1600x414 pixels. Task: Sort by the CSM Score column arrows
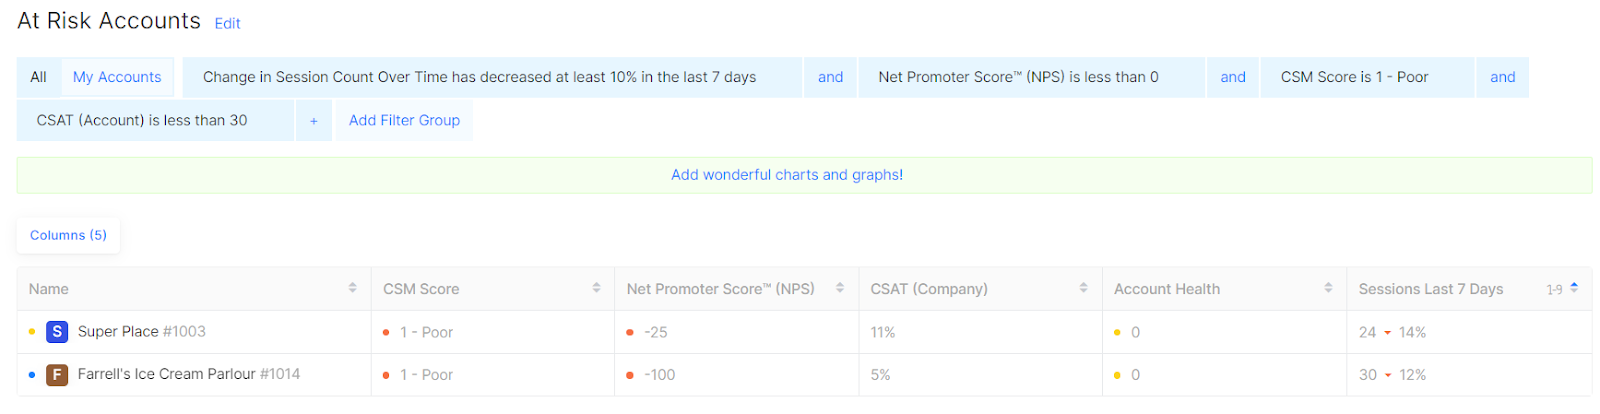(596, 288)
